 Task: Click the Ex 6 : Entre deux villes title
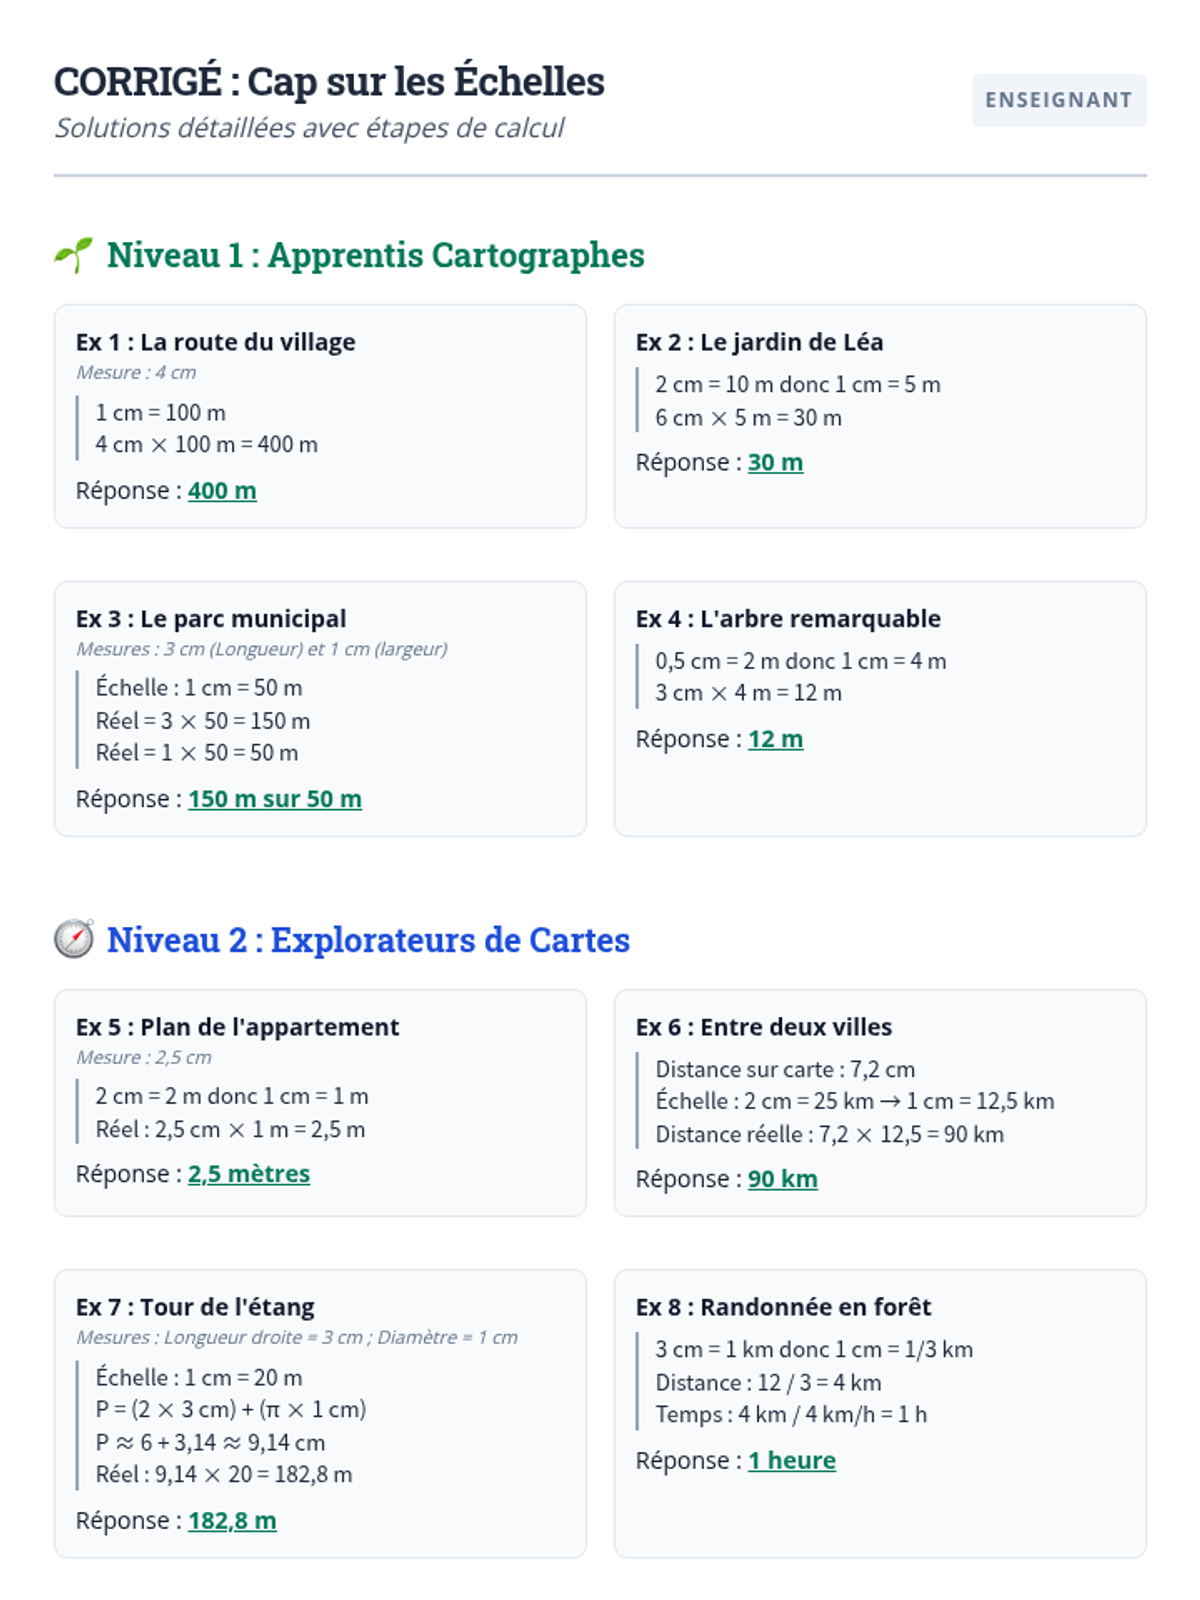click(x=764, y=1027)
